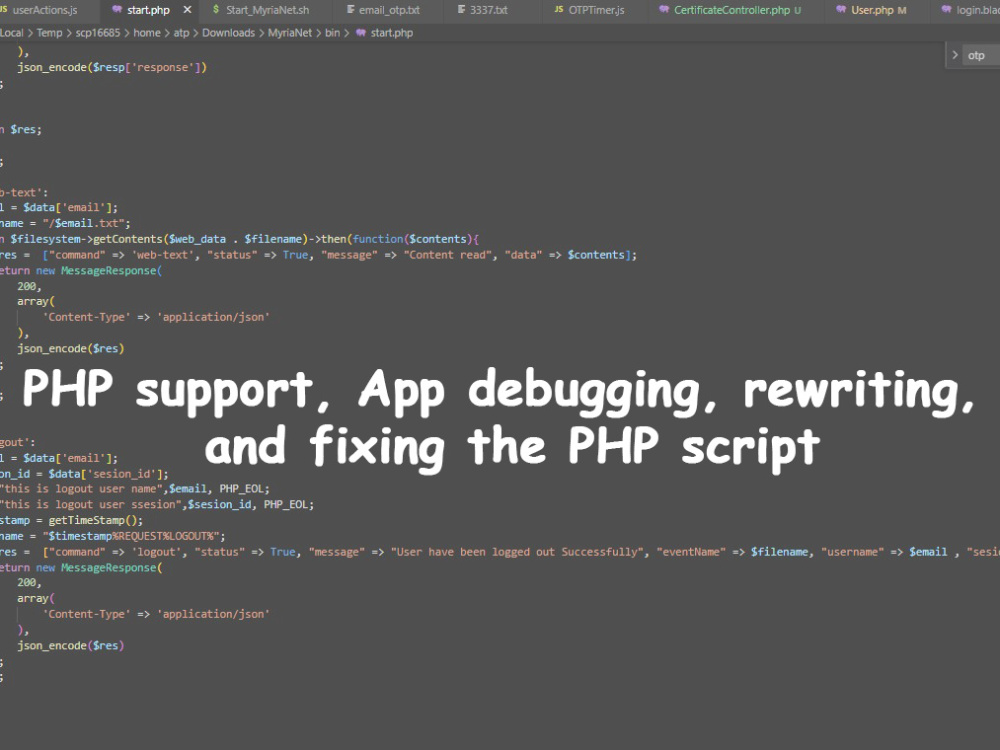Open the atp breadcrumb folder

tap(181, 33)
